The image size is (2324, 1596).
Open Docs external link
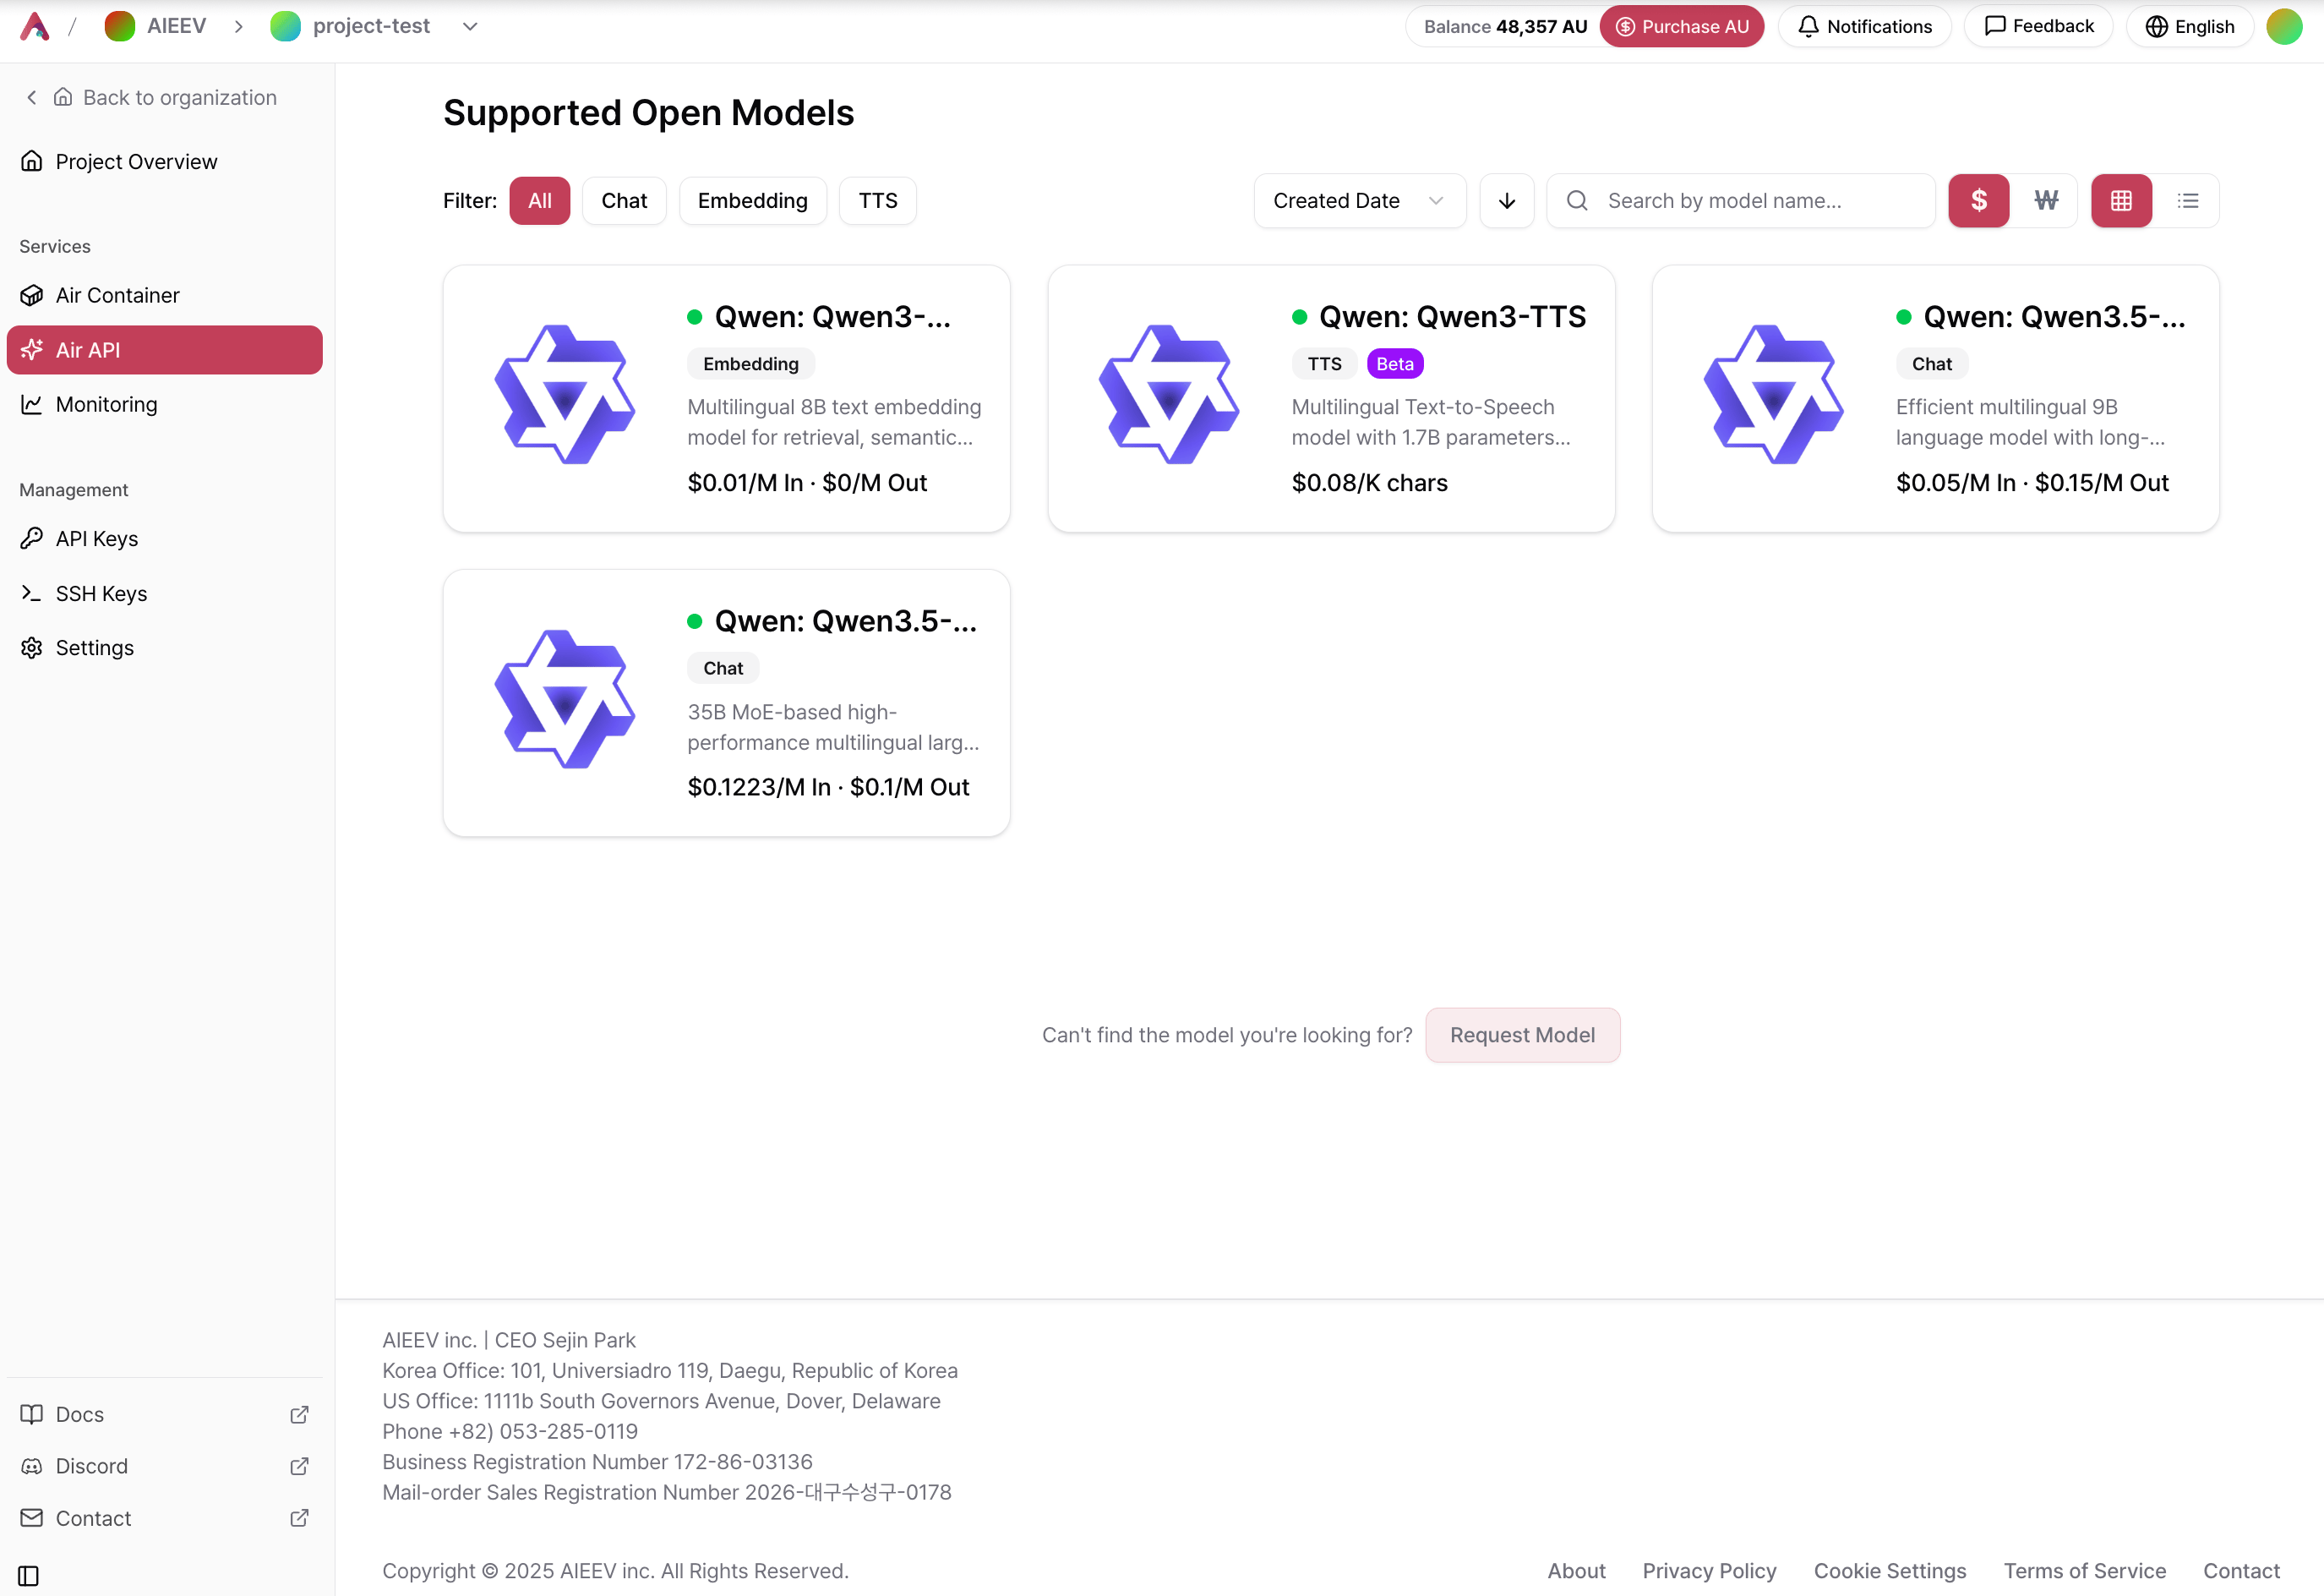click(x=164, y=1414)
